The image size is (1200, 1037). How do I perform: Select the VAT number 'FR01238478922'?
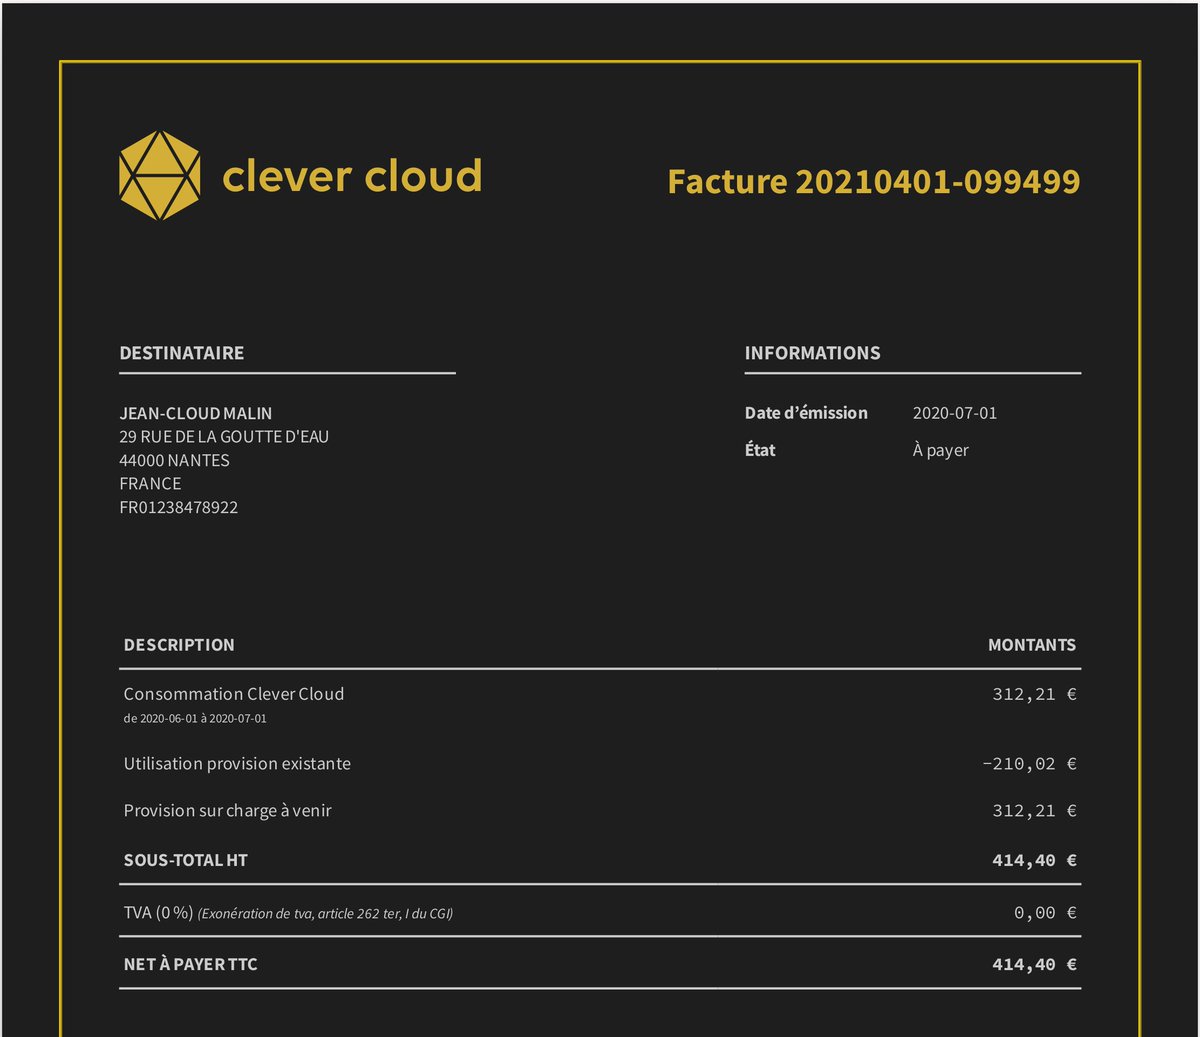tap(179, 507)
